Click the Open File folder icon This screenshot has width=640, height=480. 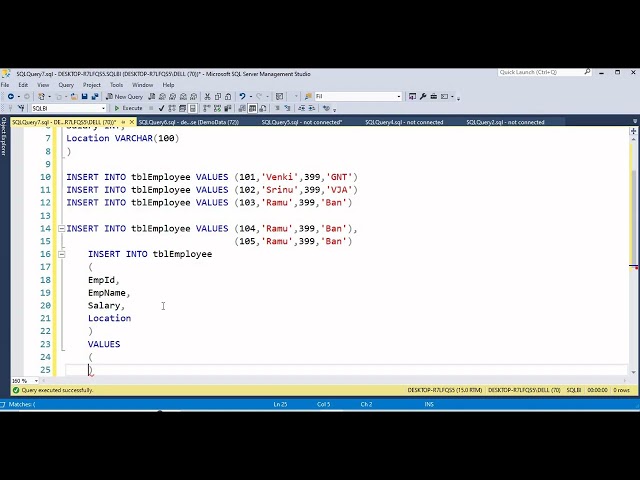74,97
